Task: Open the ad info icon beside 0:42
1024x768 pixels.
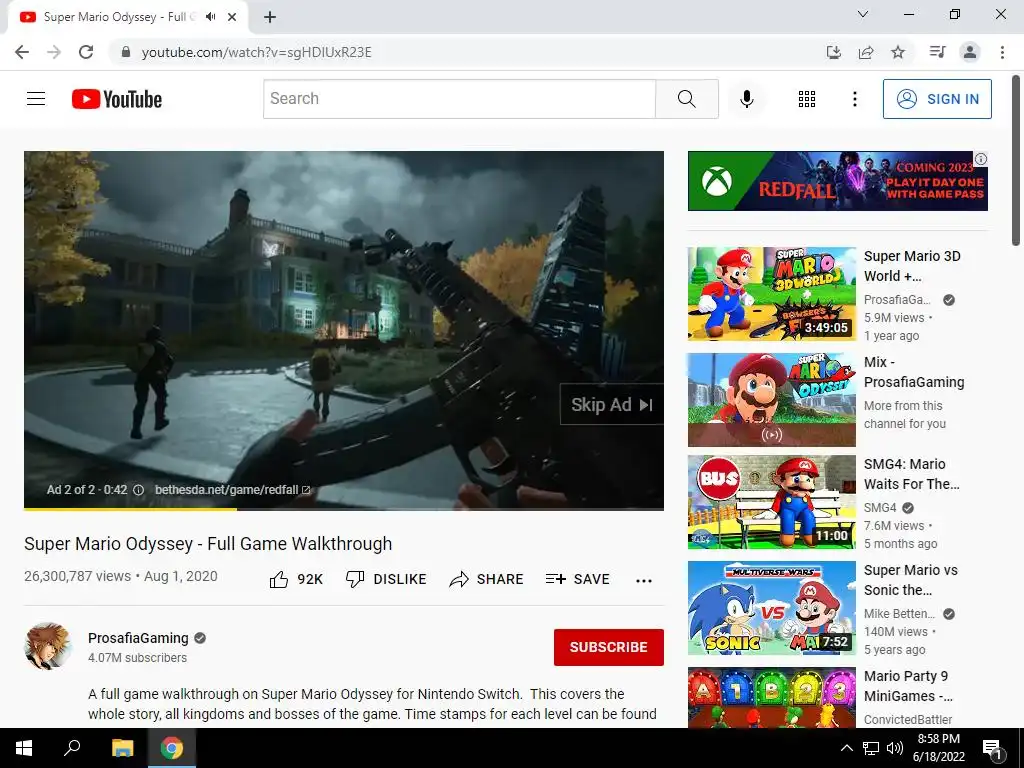Action: (138, 490)
